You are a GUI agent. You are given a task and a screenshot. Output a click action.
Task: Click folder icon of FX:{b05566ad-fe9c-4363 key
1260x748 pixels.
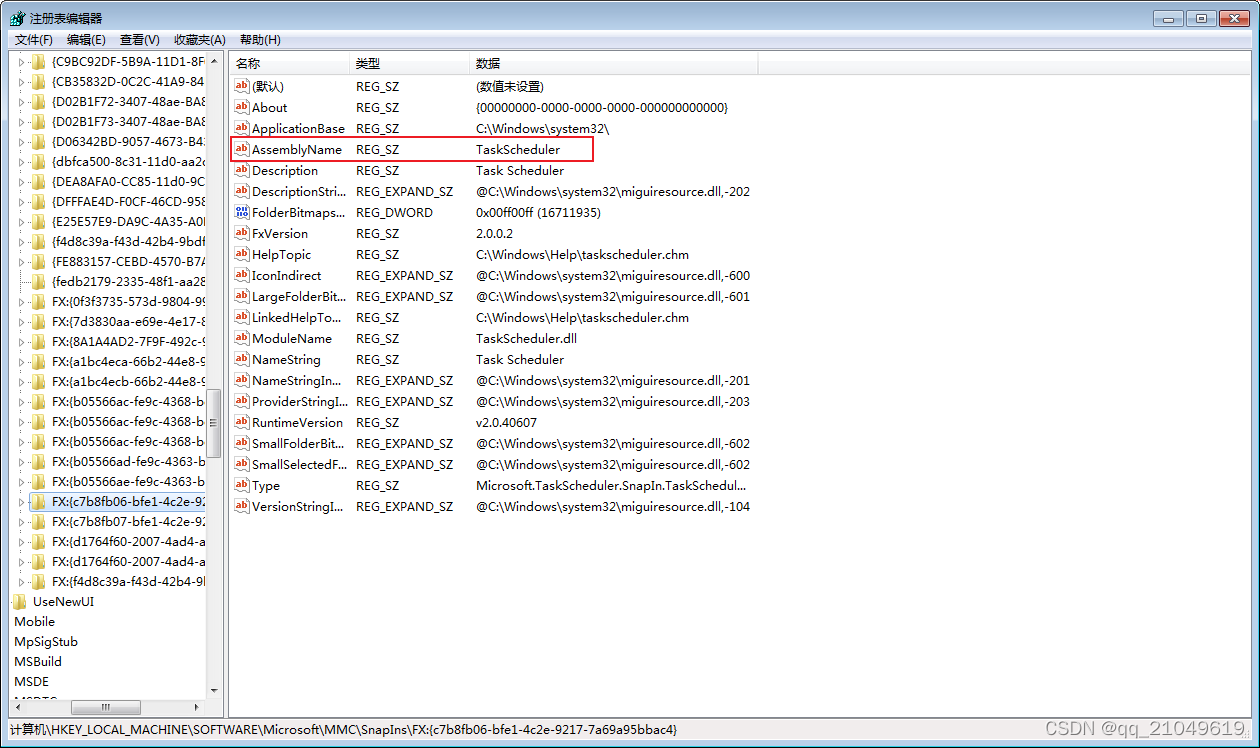click(x=39, y=461)
